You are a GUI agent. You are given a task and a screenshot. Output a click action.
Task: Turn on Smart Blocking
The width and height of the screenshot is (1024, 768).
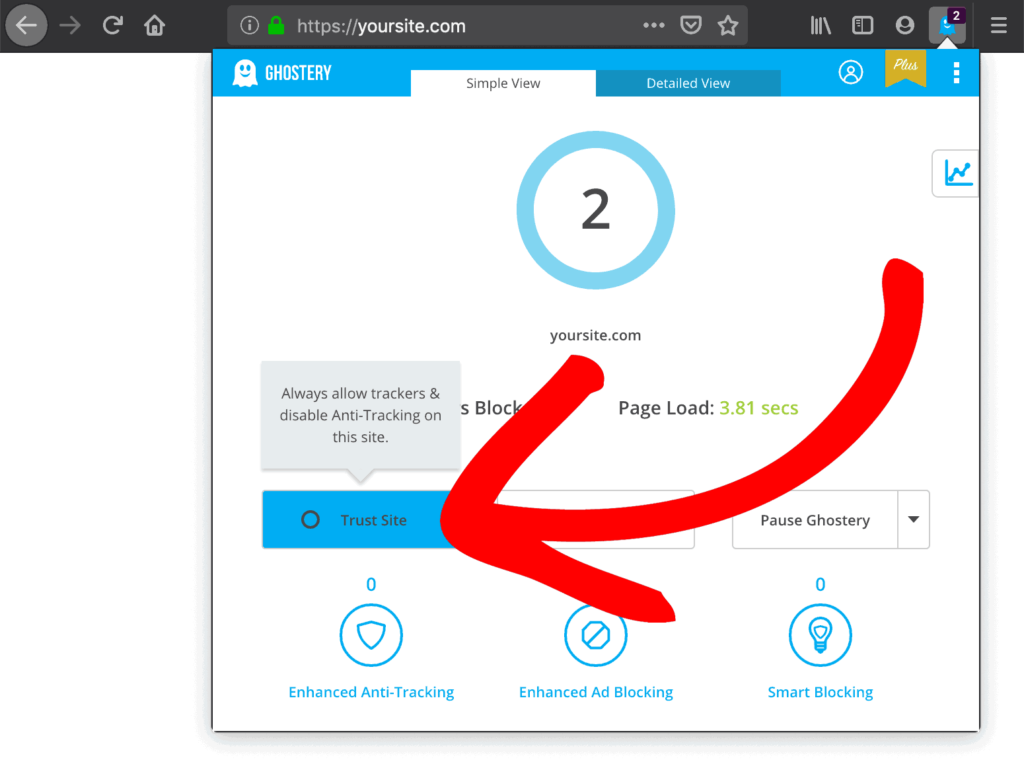[820, 635]
